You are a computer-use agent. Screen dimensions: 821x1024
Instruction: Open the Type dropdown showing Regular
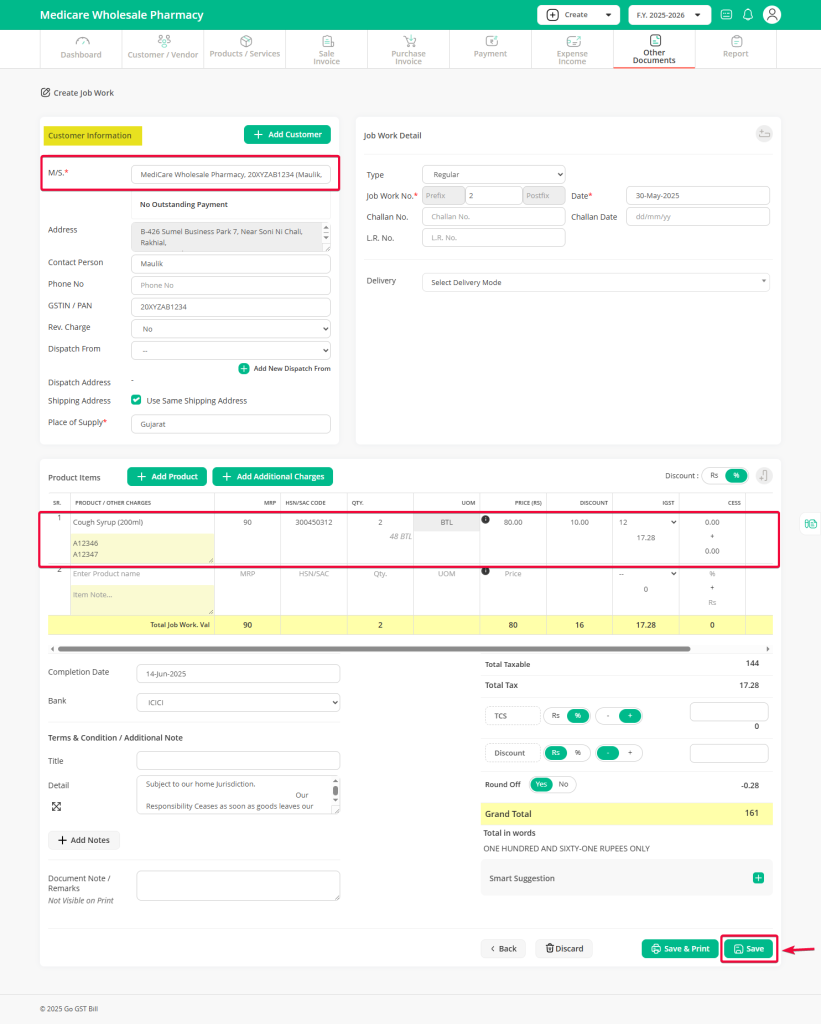pyautogui.click(x=493, y=174)
